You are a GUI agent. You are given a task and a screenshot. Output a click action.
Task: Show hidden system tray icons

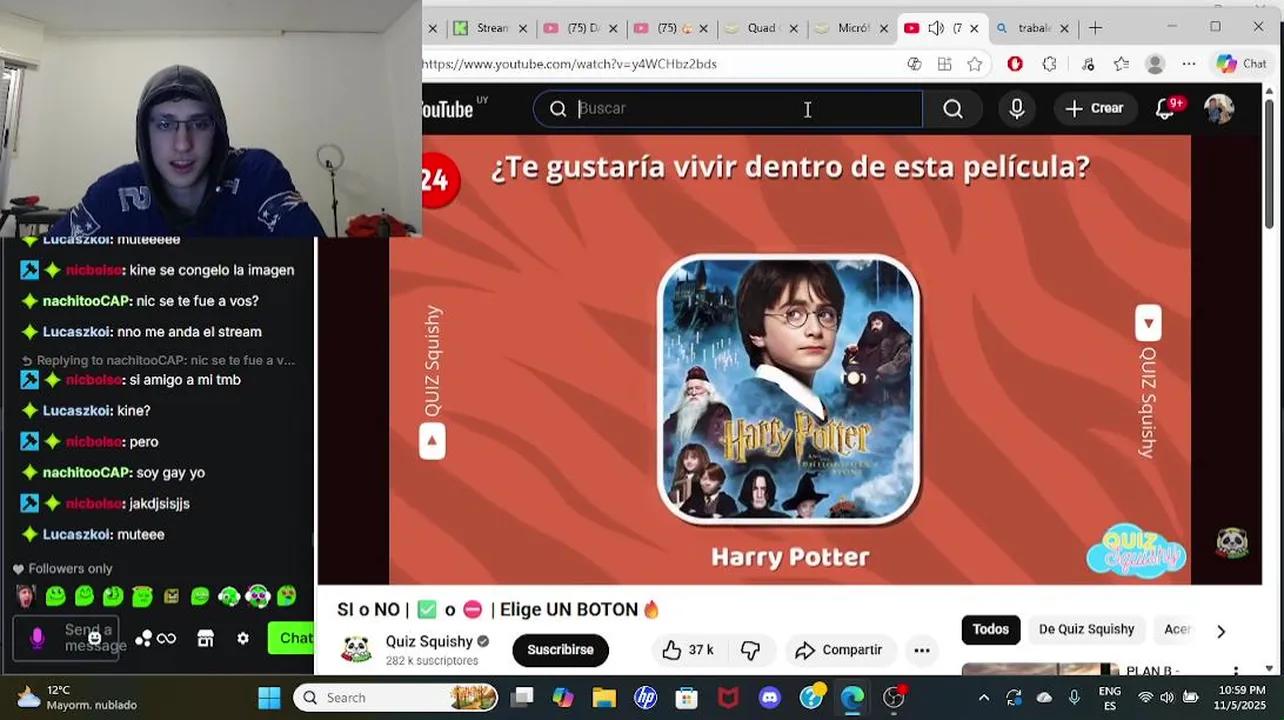coord(984,698)
